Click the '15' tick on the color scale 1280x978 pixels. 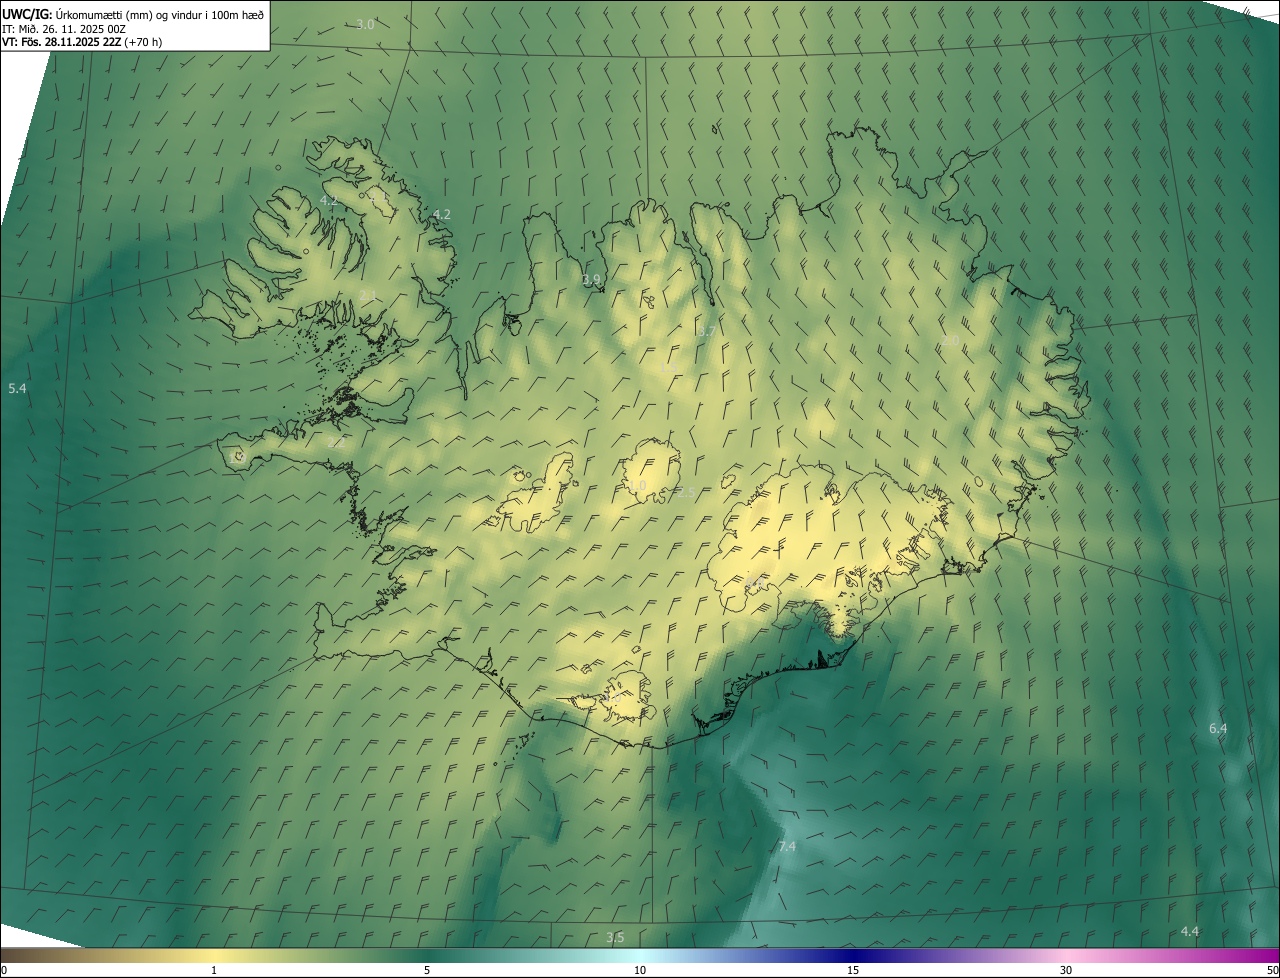tap(853, 971)
